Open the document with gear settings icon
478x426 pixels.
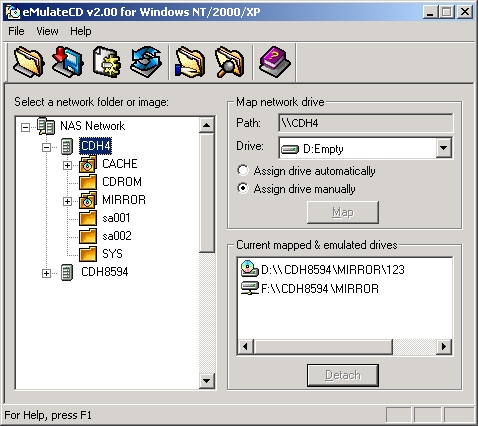[107, 62]
